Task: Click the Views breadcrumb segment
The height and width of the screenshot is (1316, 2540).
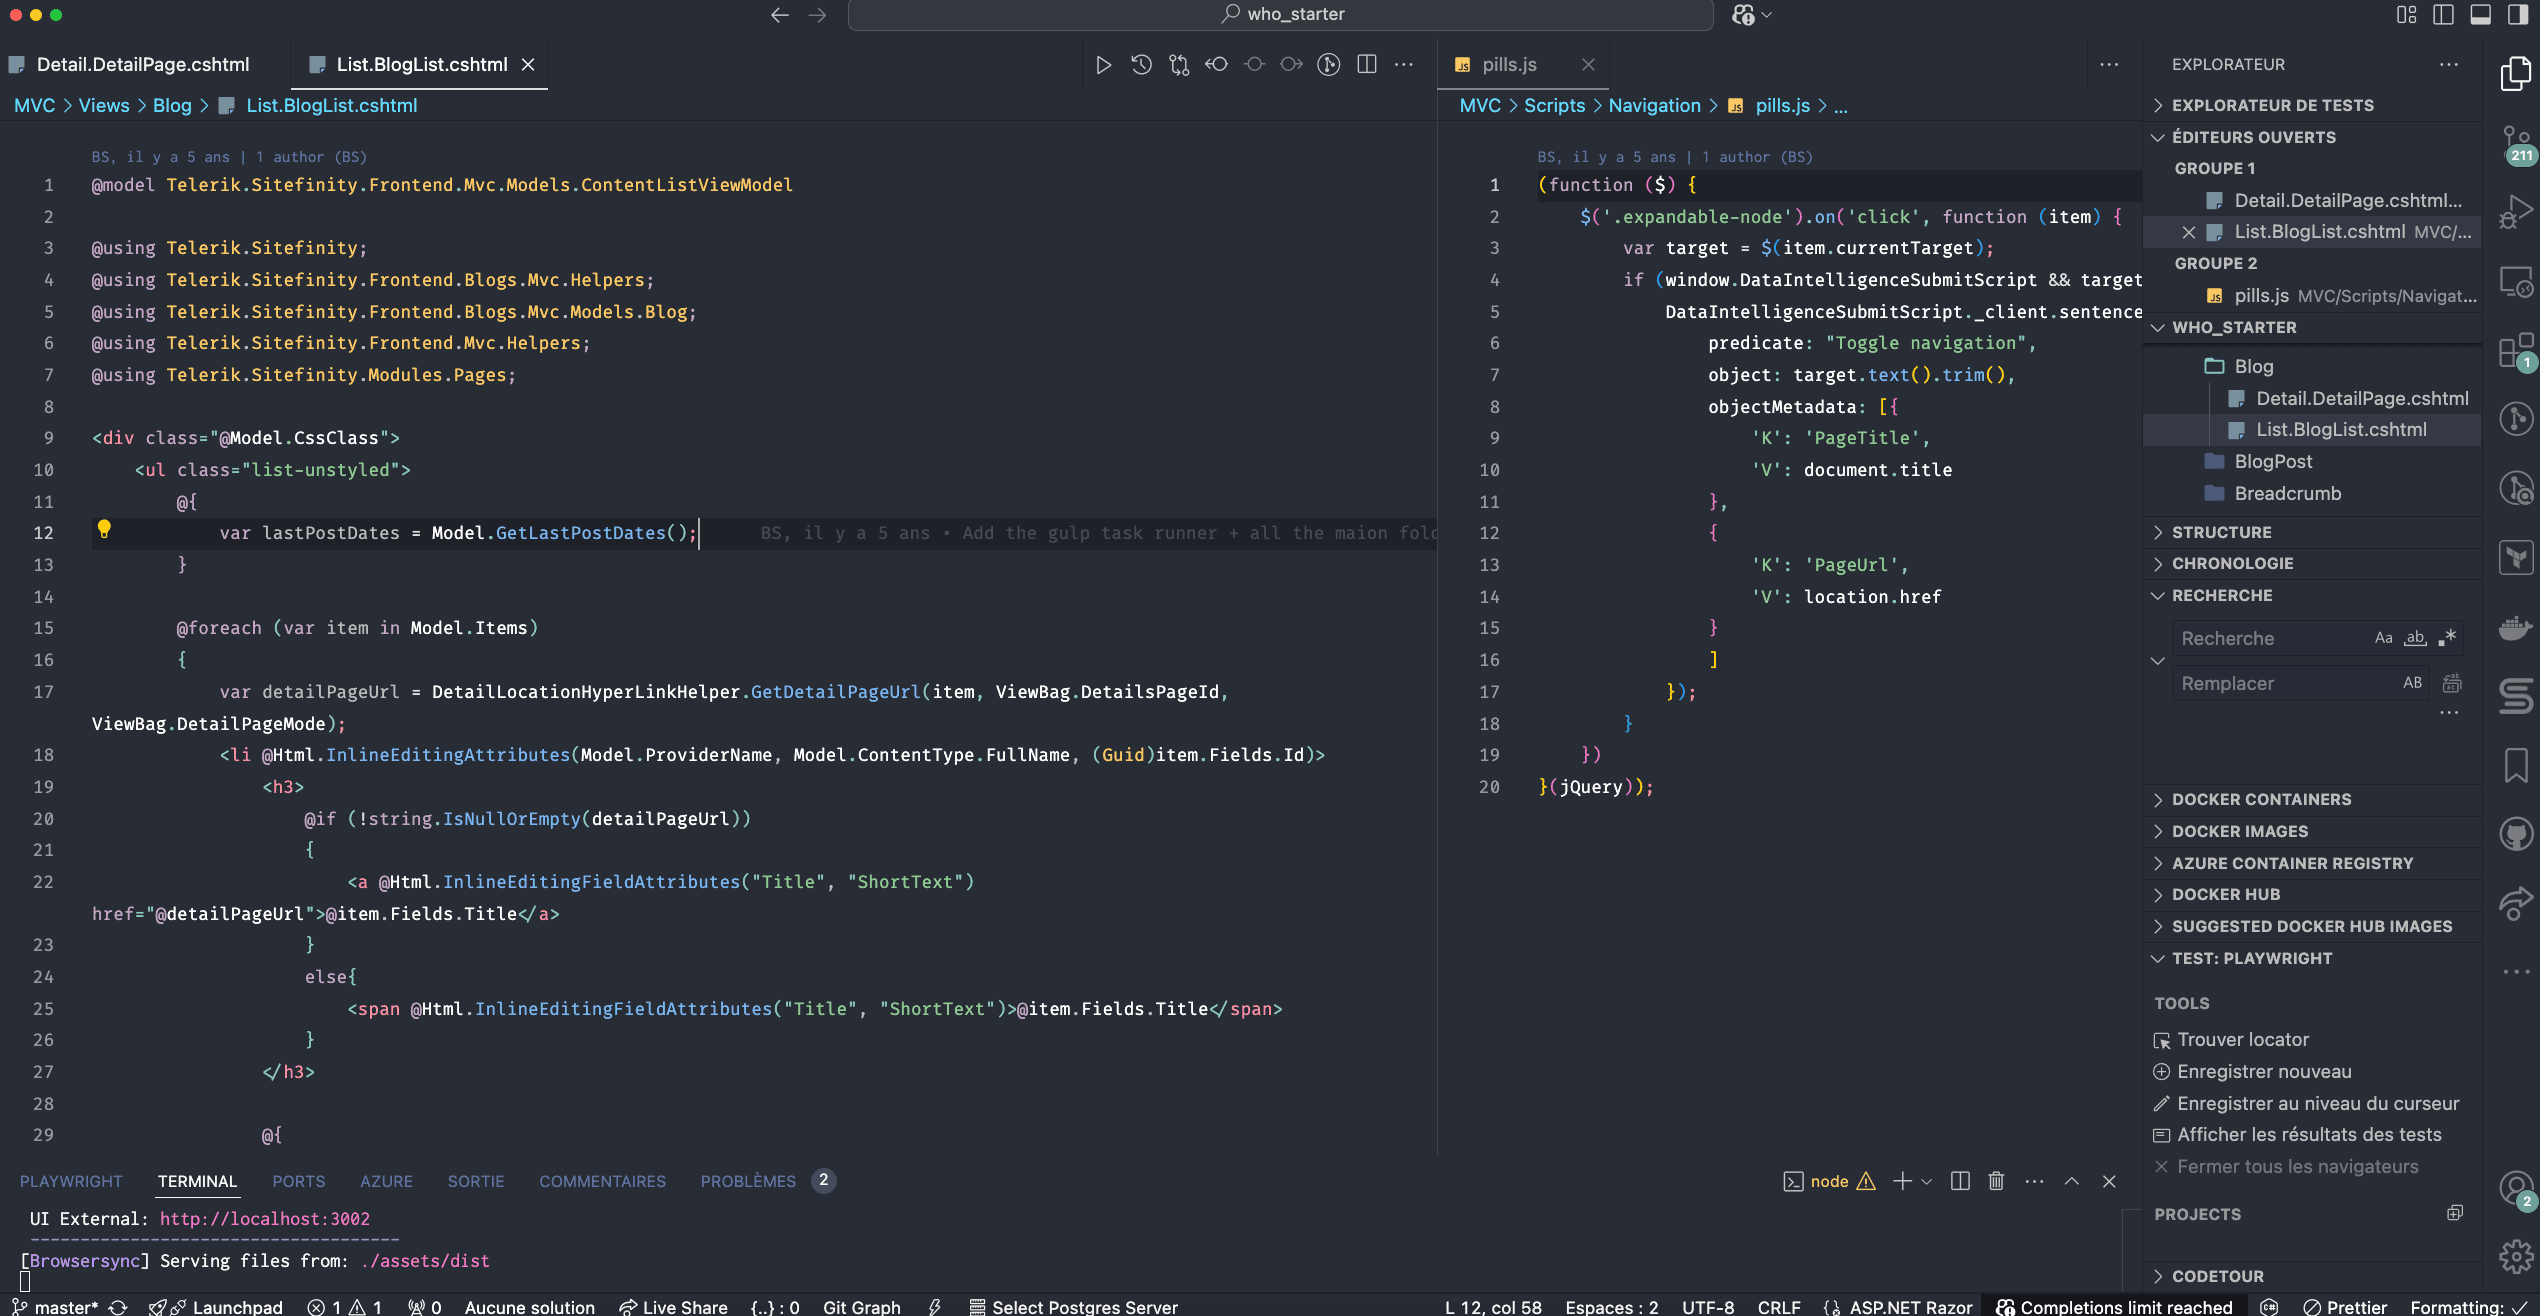Action: (x=104, y=106)
